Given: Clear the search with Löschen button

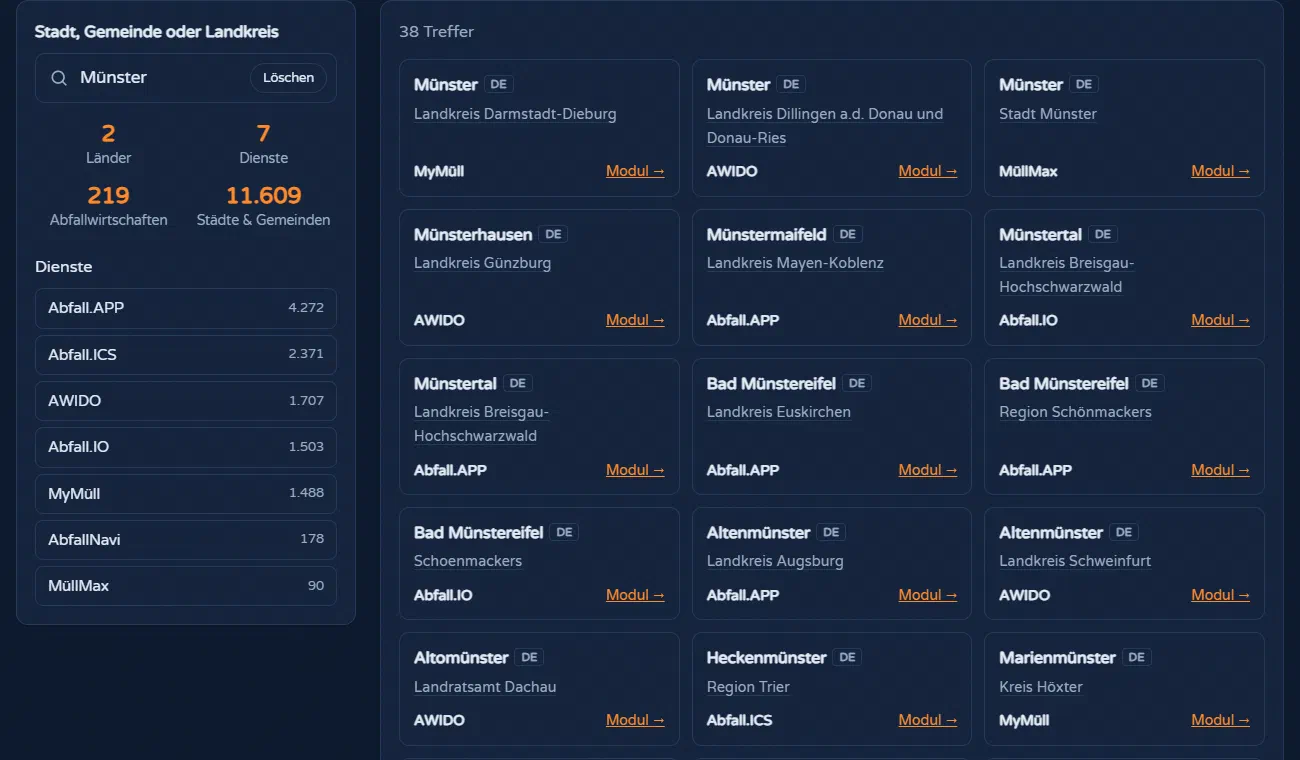Looking at the screenshot, I should pyautogui.click(x=288, y=78).
